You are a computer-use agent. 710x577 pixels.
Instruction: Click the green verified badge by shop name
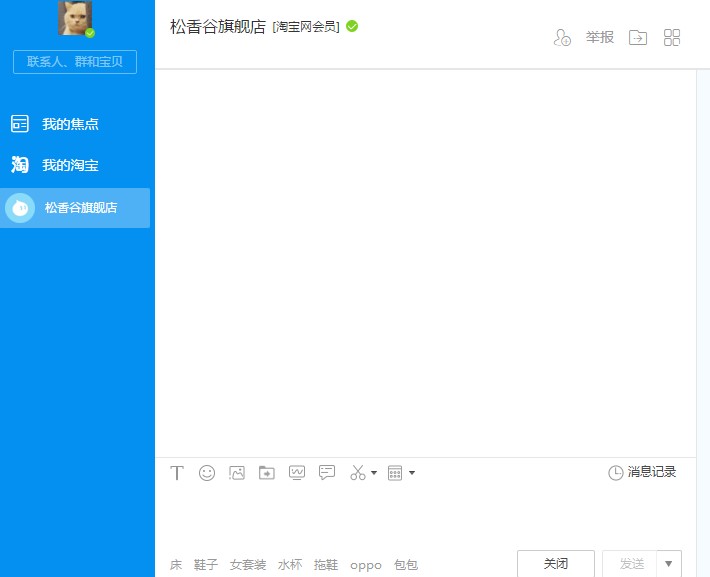[x=352, y=26]
